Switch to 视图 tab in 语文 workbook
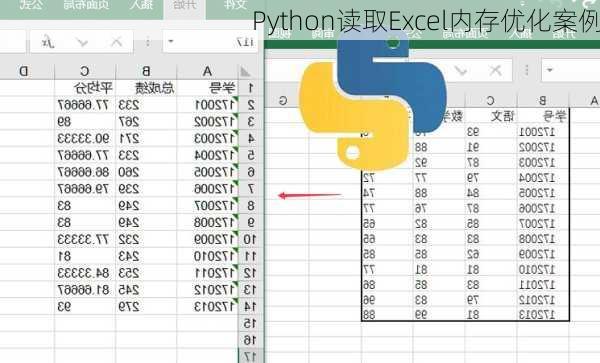Screen dimensions: 600x363 pyautogui.click(x=279, y=34)
